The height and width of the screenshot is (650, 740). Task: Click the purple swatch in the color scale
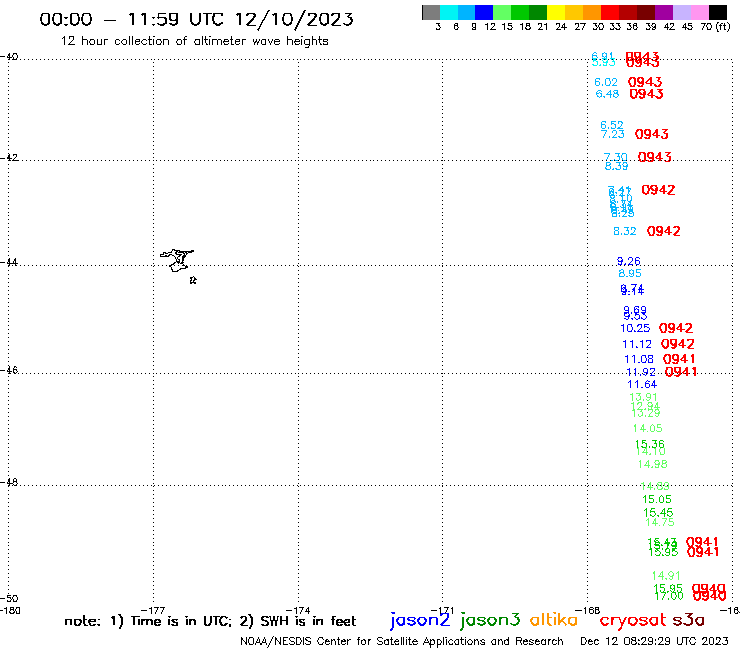[664, 12]
